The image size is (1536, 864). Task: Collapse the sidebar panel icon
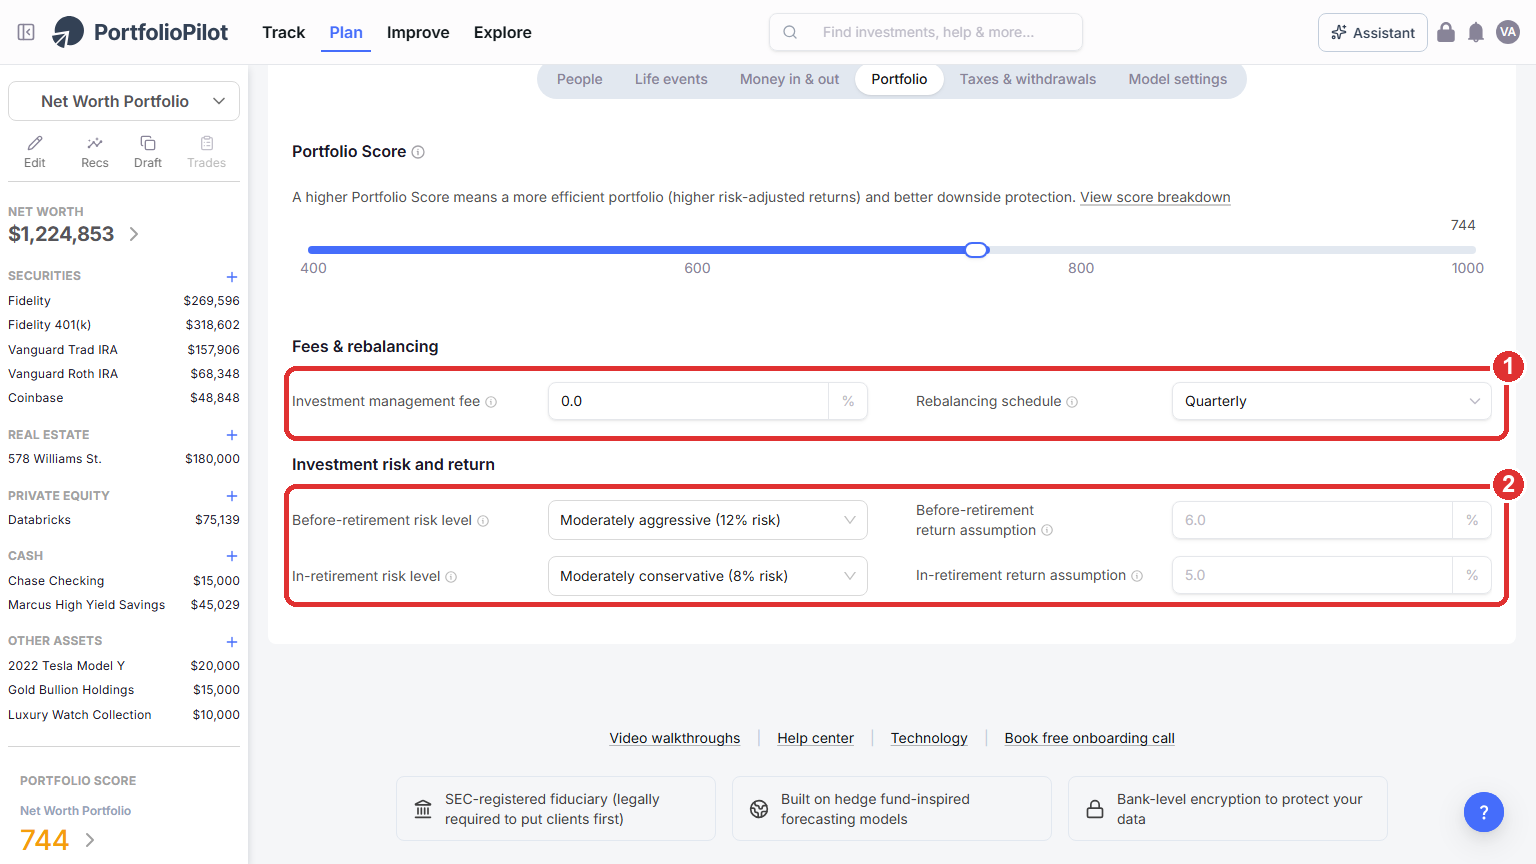[x=26, y=32]
